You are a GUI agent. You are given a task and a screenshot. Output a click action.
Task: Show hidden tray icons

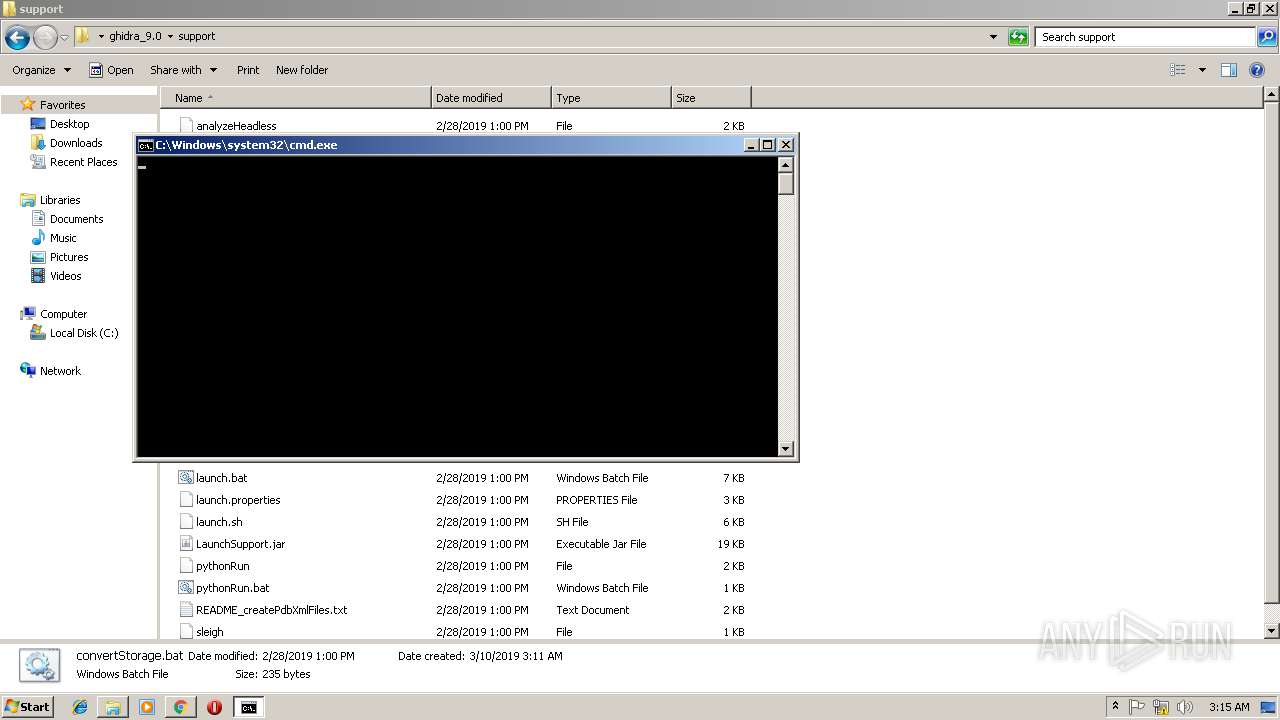[x=1115, y=707]
